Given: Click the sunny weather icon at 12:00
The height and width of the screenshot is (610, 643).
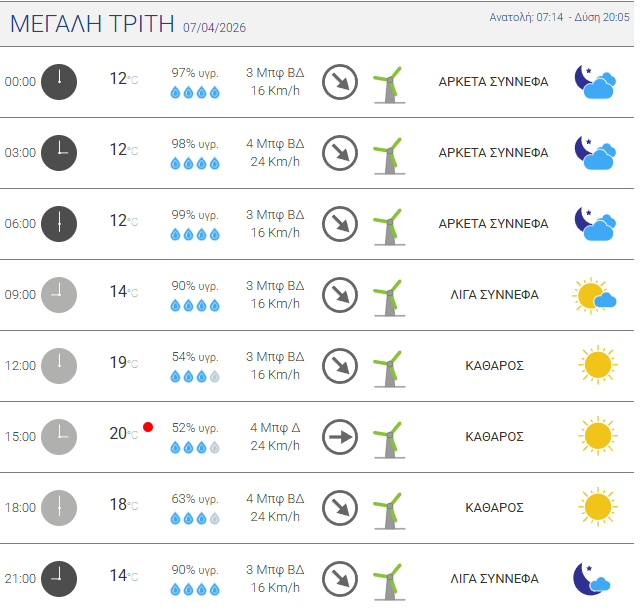Looking at the screenshot, I should click(597, 365).
